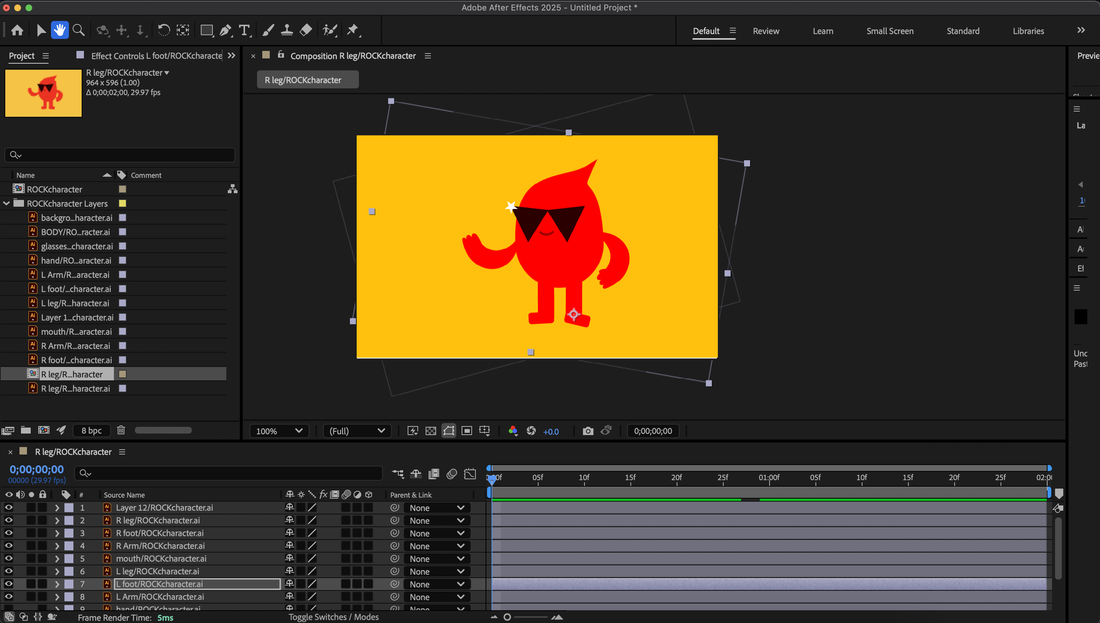
Task: Hide the L leg/ROCKcharacter.ai timeline layer
Action: click(x=8, y=571)
